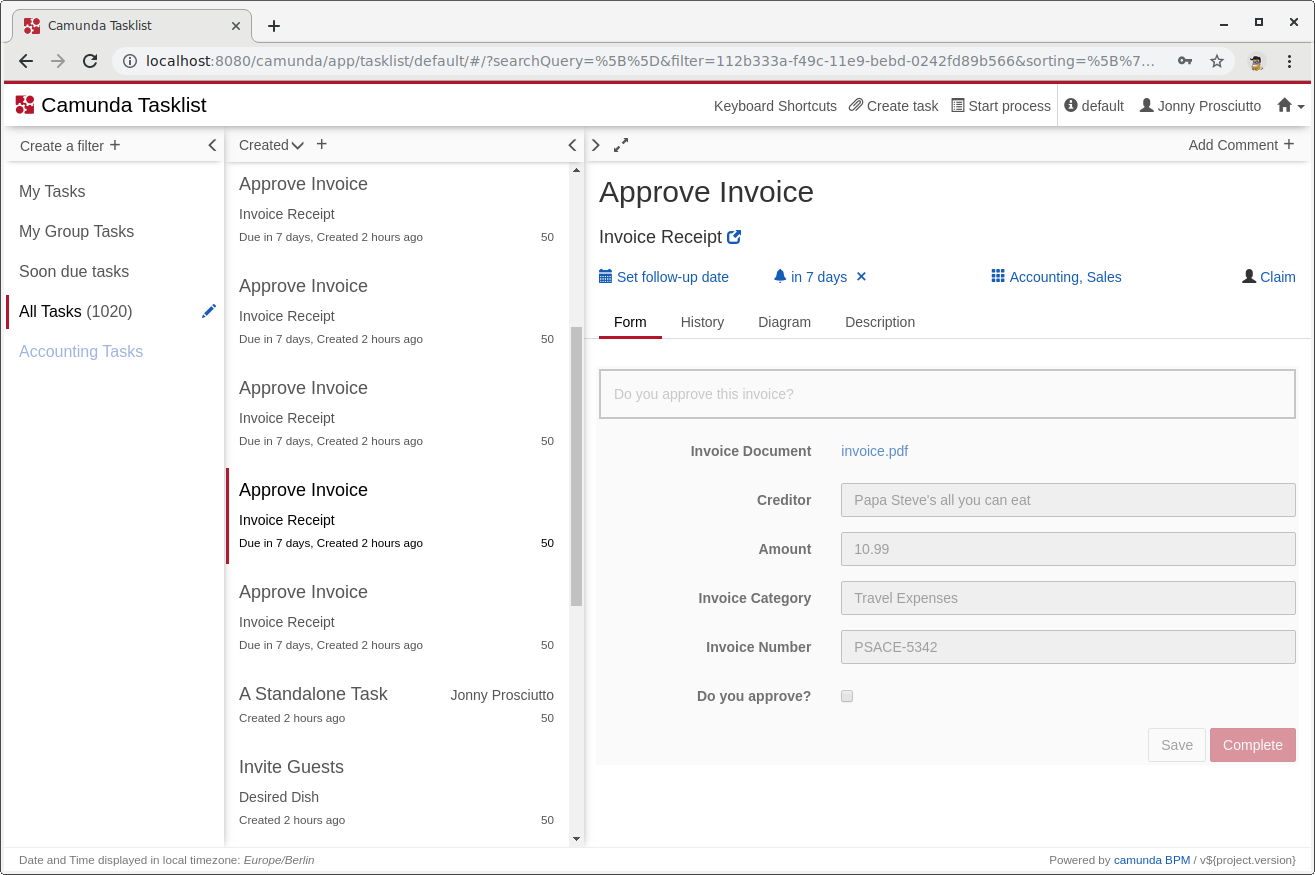The height and width of the screenshot is (875, 1315).
Task: Click the Creditor field
Action: [x=1068, y=500]
